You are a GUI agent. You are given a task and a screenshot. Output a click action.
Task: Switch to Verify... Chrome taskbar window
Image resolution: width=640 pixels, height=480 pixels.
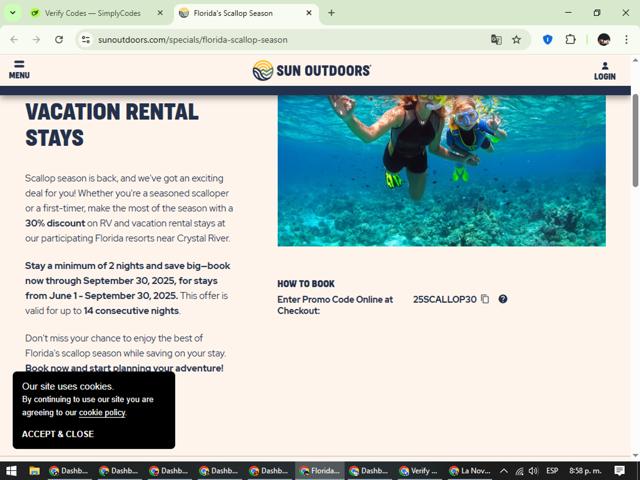coord(420,471)
